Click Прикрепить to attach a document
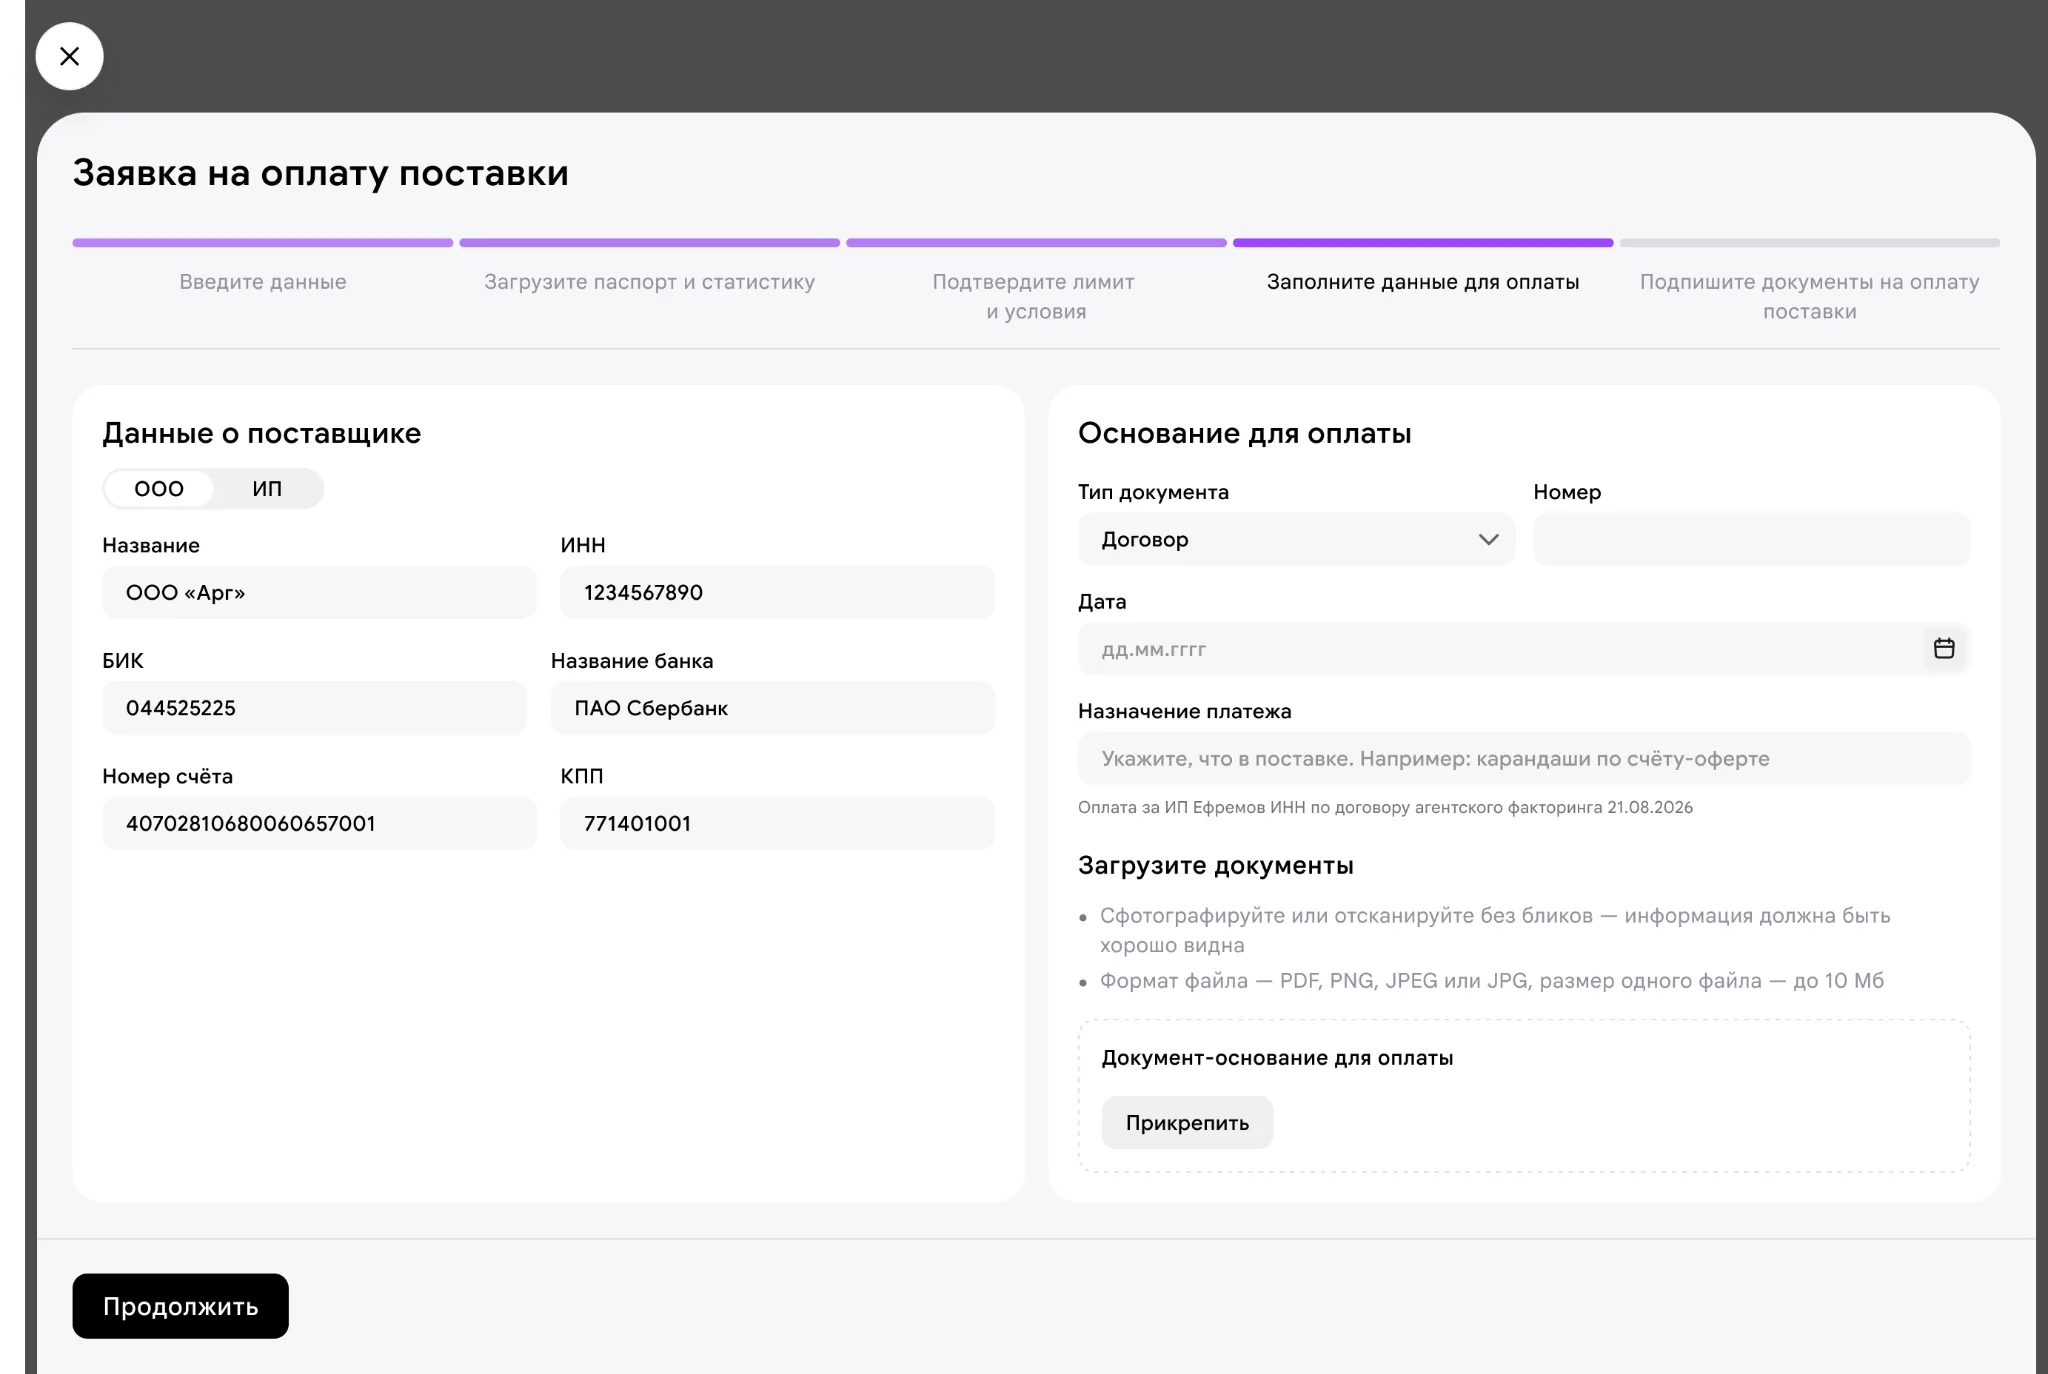 (1187, 1122)
